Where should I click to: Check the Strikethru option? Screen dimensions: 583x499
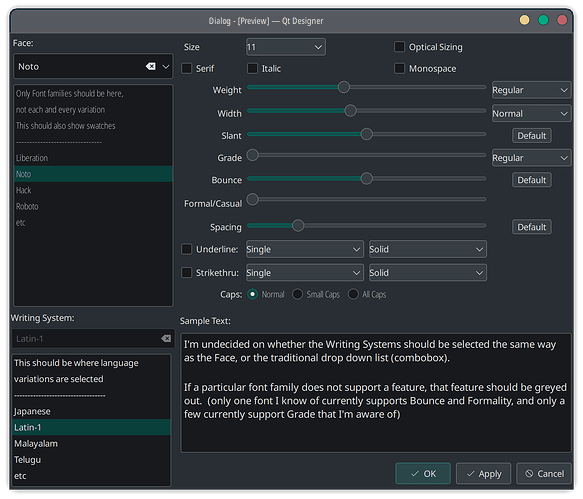[186, 273]
